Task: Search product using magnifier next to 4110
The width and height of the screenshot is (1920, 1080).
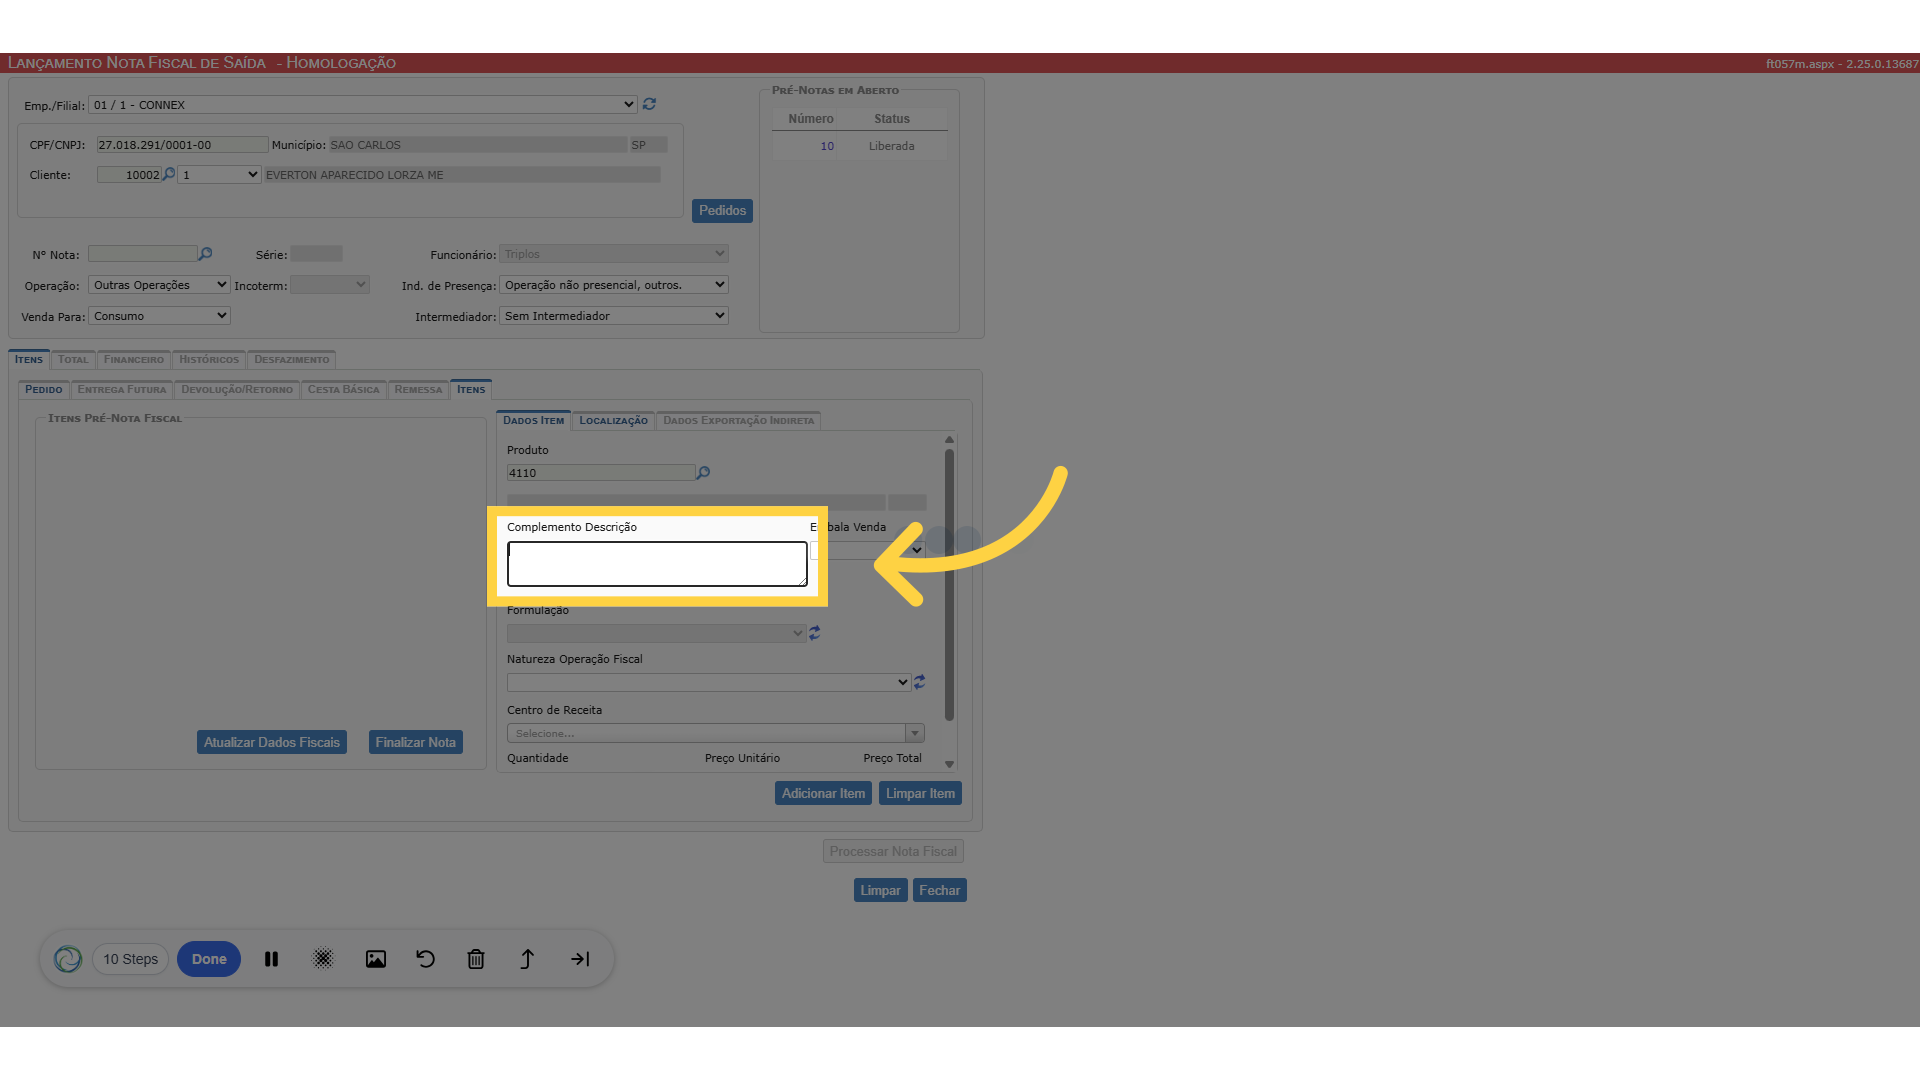Action: (x=703, y=473)
